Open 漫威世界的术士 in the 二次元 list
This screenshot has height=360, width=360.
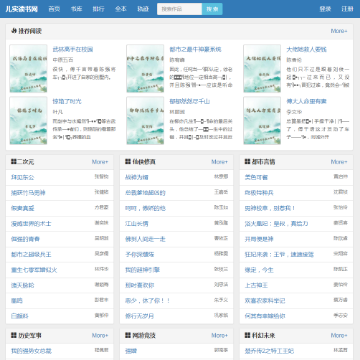[31, 224]
